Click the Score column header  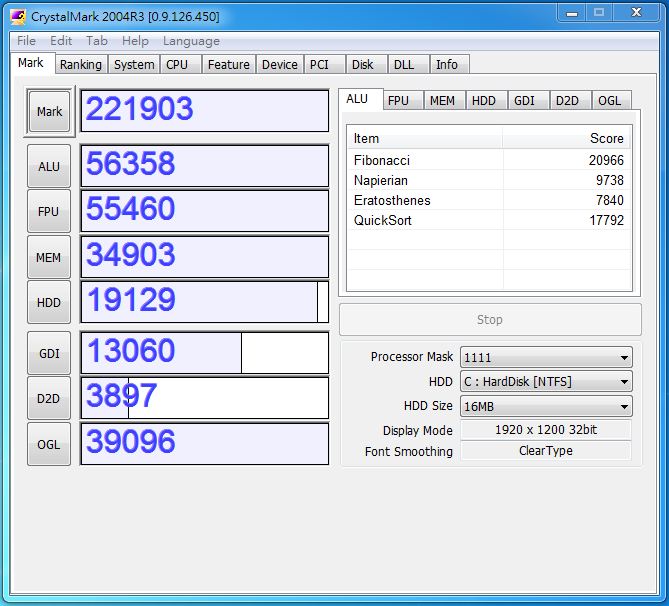pyautogui.click(x=567, y=139)
